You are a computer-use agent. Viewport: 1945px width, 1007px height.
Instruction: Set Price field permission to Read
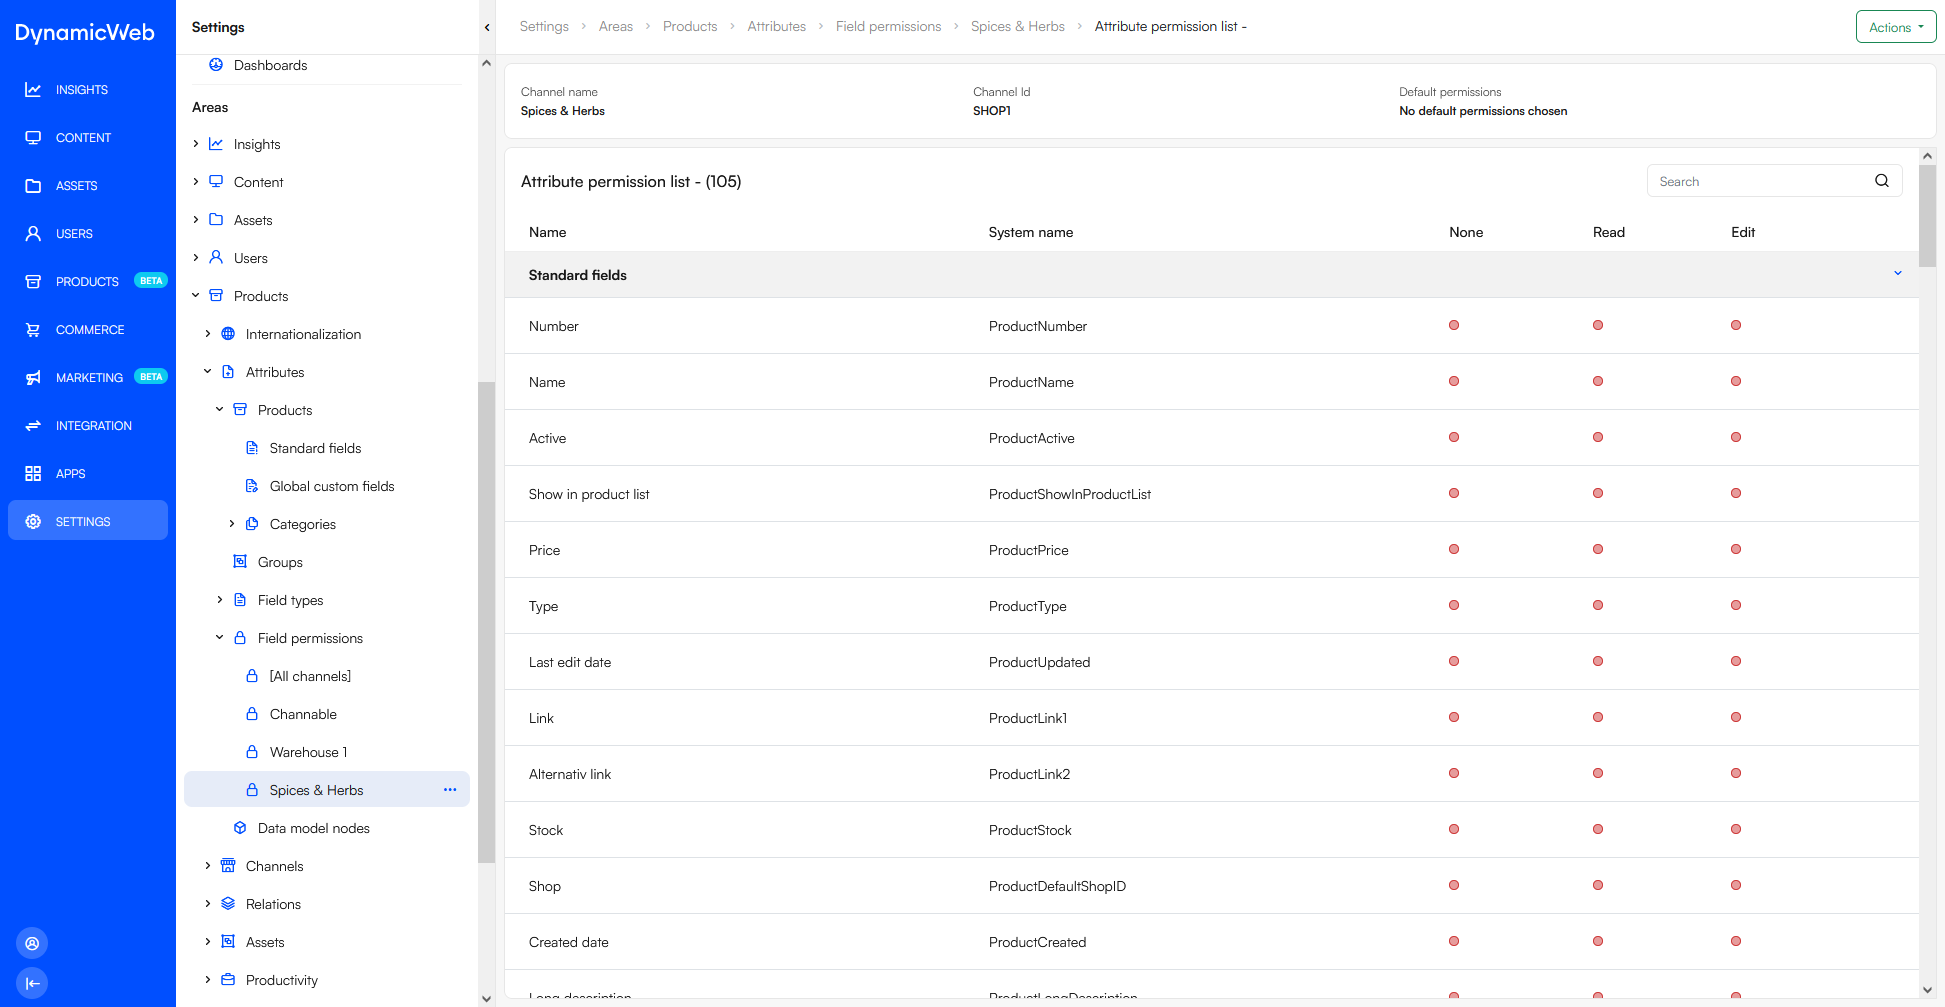tap(1598, 549)
